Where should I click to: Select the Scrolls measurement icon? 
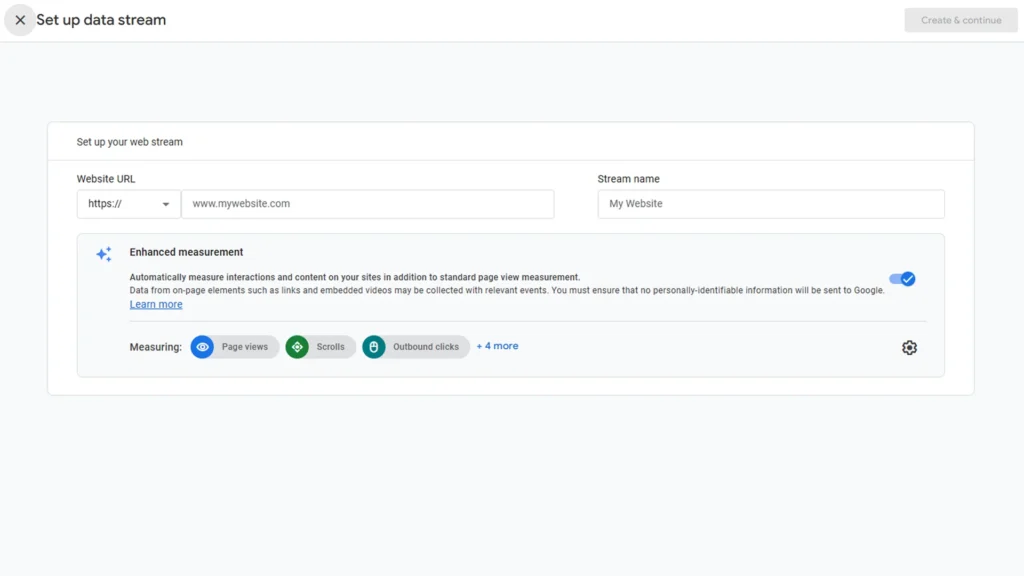coord(297,347)
